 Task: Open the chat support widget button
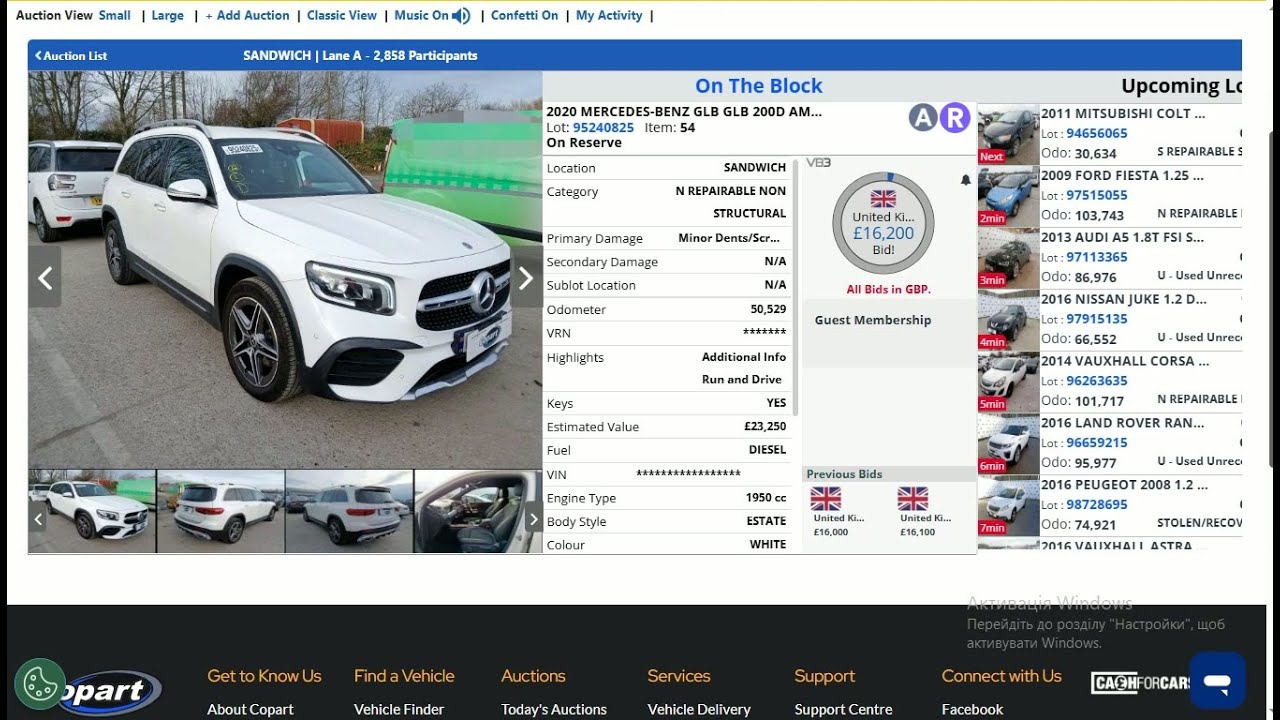(x=1217, y=681)
